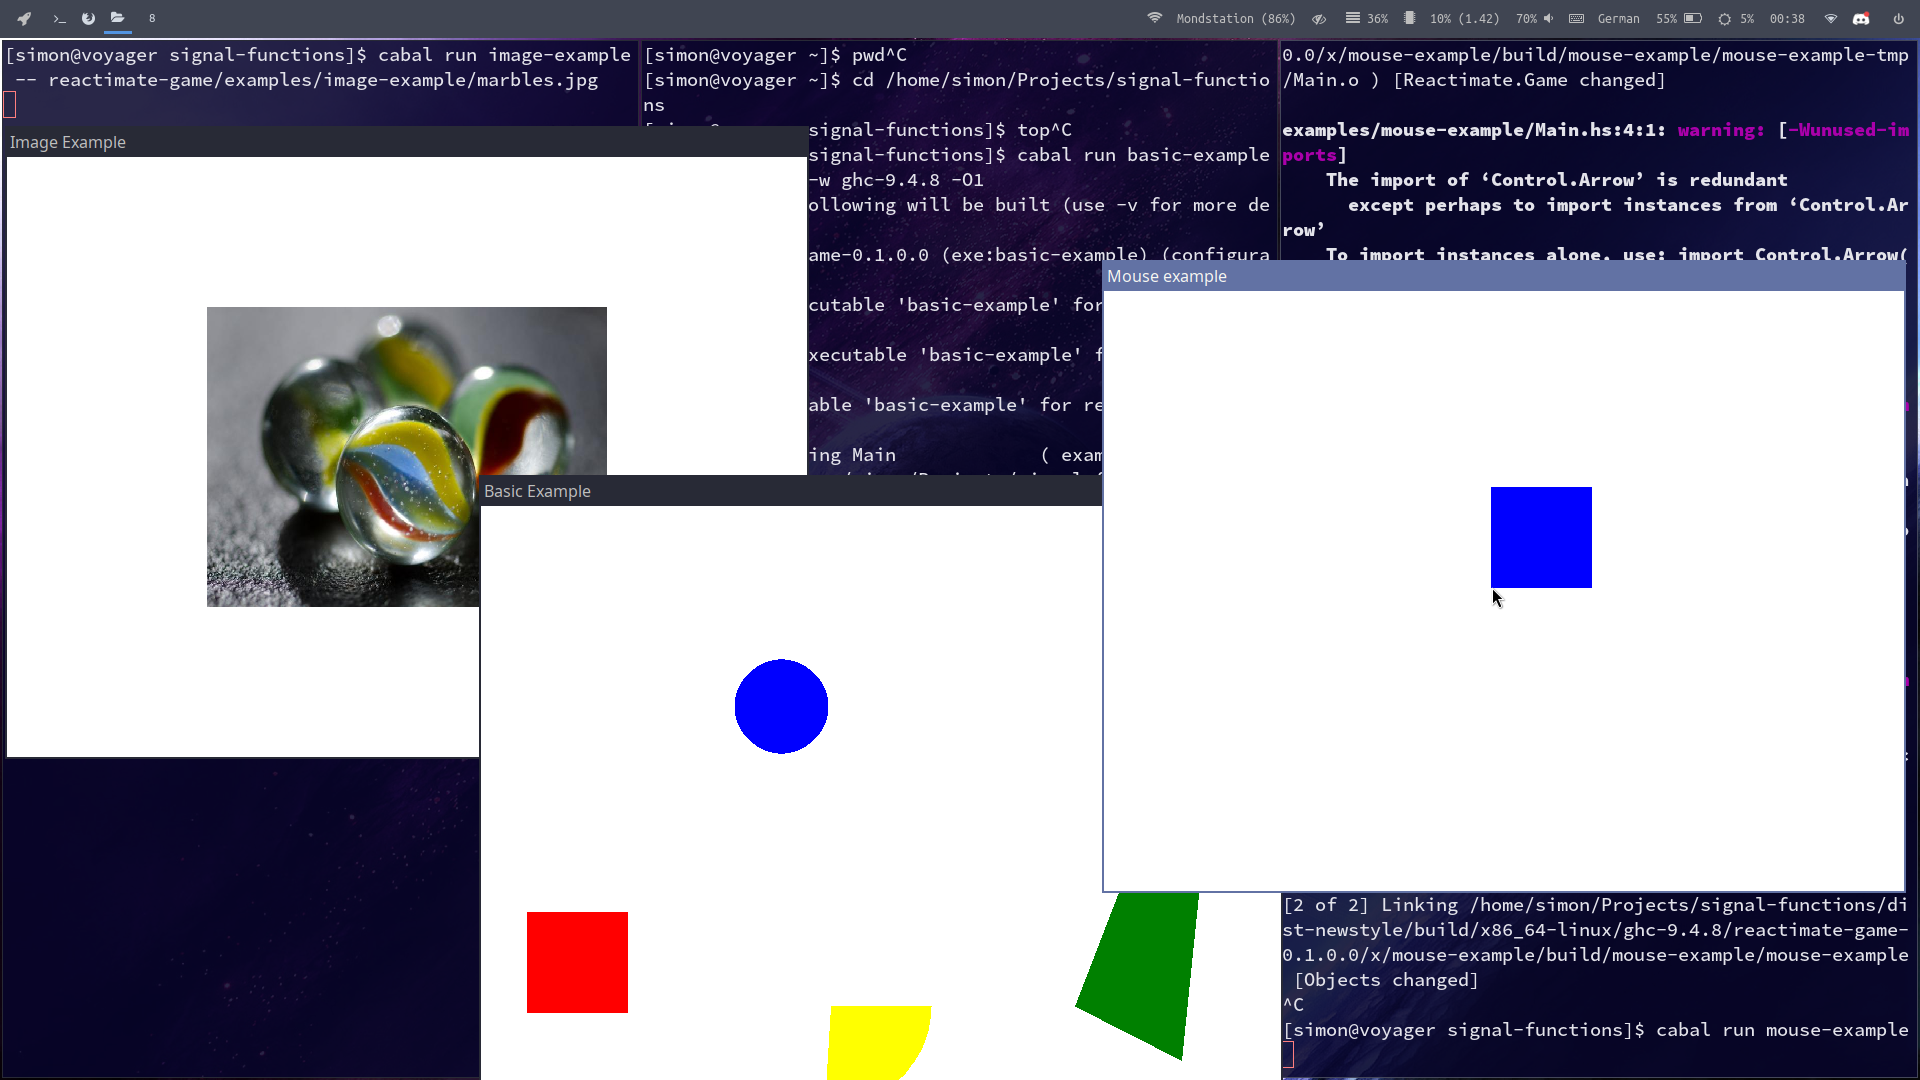The width and height of the screenshot is (1920, 1080).
Task: Click the Wi-Fi icon beside Mondstation
Action: (x=1155, y=18)
